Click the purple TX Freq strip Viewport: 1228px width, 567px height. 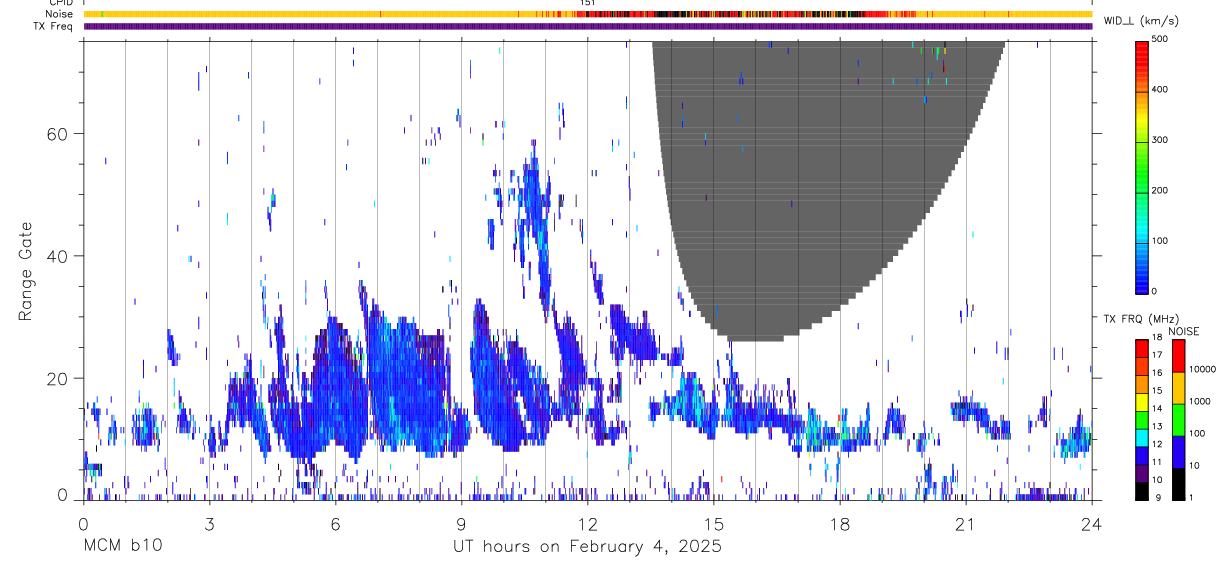(588, 26)
